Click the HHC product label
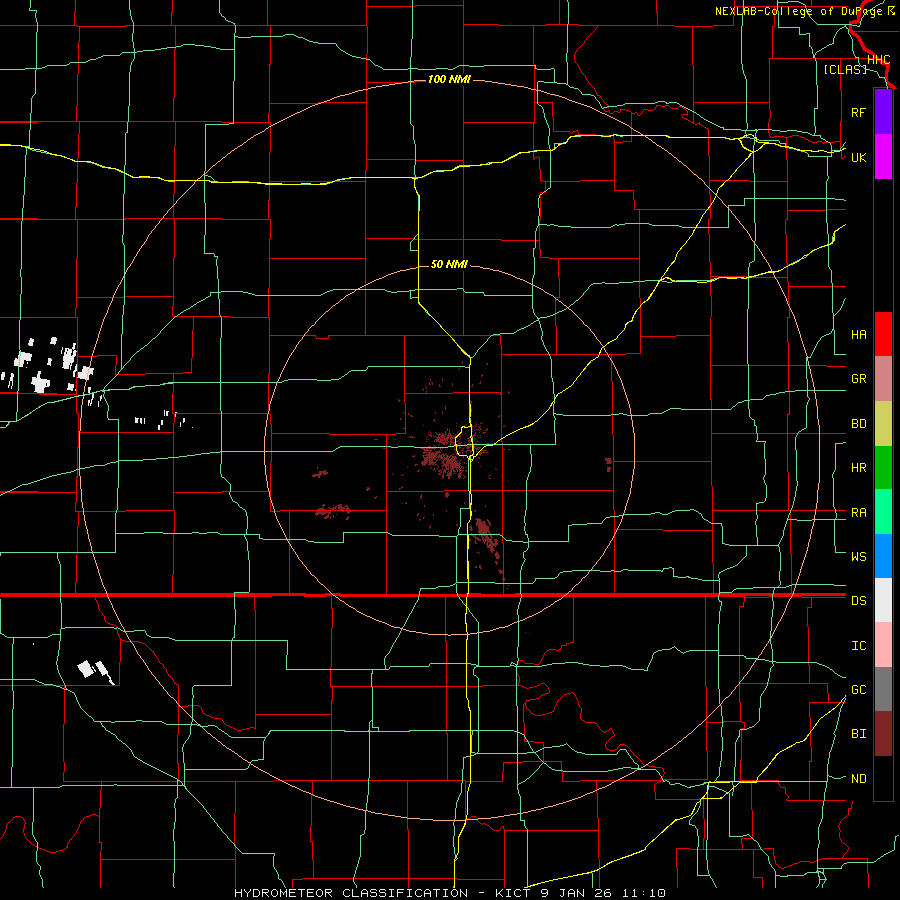This screenshot has height=900, width=900. (878, 60)
